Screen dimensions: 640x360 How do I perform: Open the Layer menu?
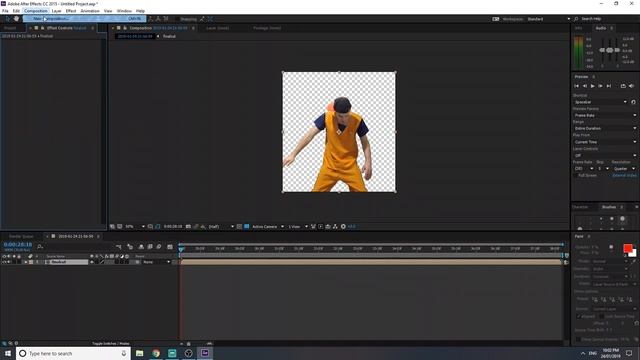coord(56,11)
